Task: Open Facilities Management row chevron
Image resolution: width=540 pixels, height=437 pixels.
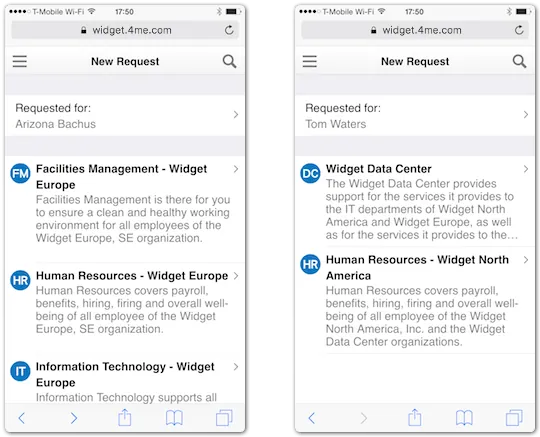Action: pos(236,169)
